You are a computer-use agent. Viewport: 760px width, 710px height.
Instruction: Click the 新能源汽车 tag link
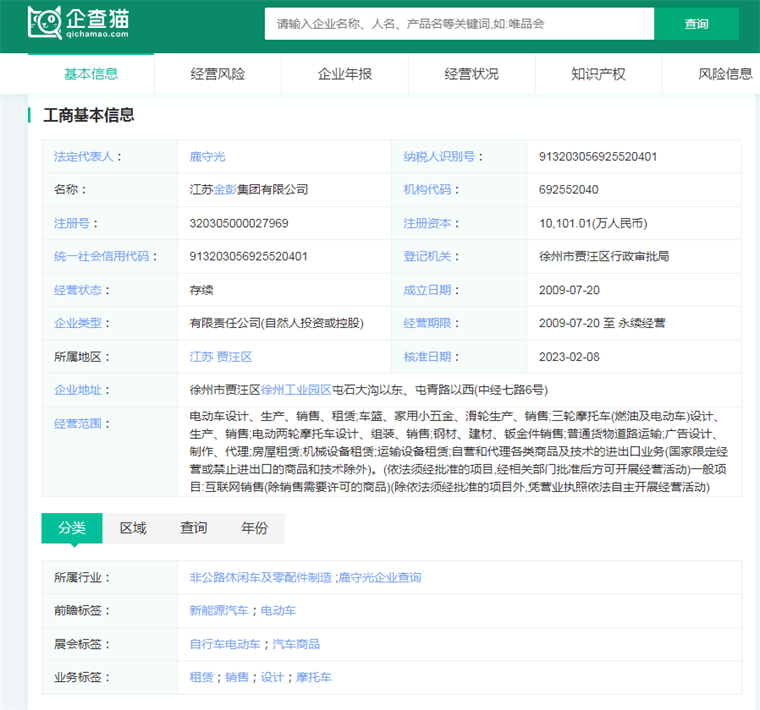[x=219, y=611]
